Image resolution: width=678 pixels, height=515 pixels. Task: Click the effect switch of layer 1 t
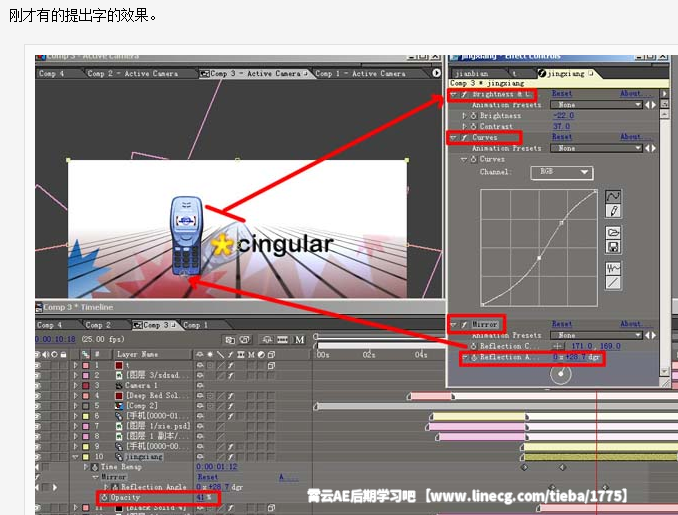[x=231, y=366]
